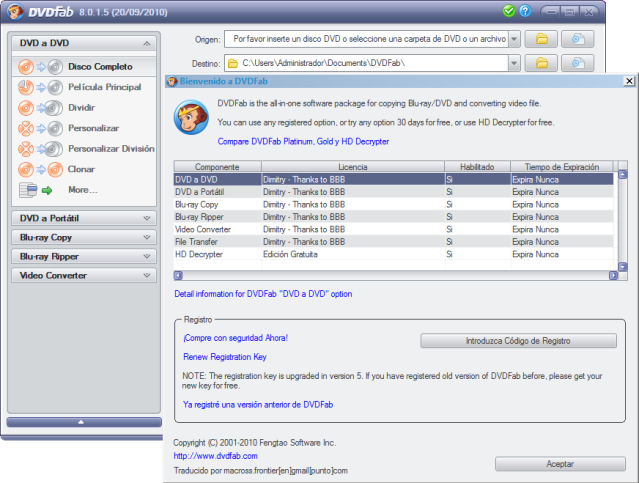Viewport: 639px width, 483px height.
Task: Click the horizontal scrollbar left arrow
Action: (178, 276)
